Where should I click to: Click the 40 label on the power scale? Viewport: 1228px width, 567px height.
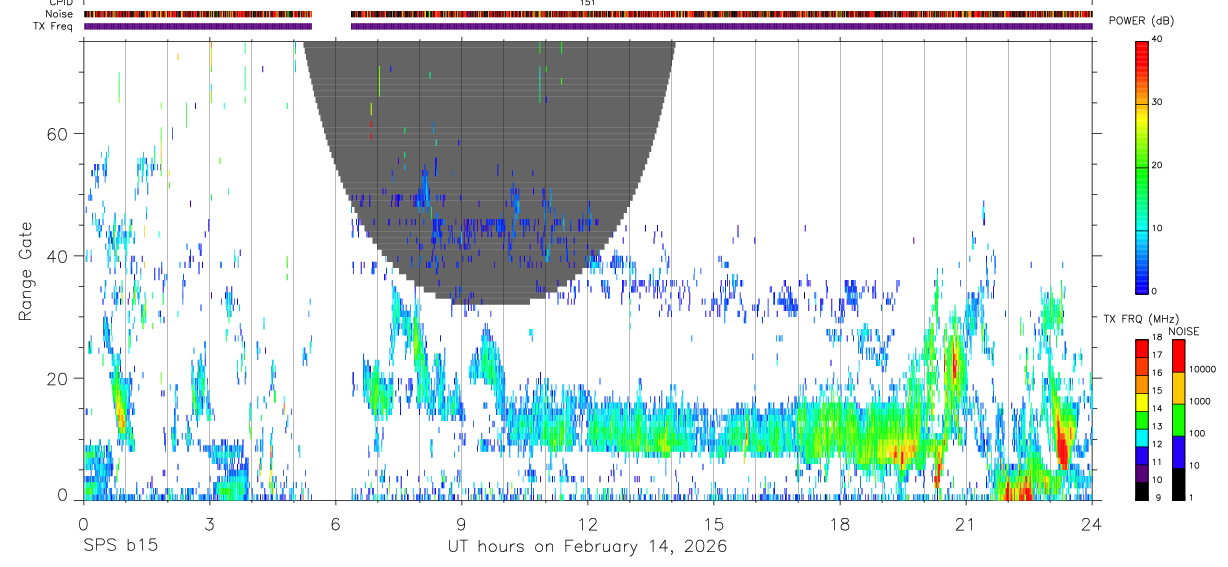1158,40
